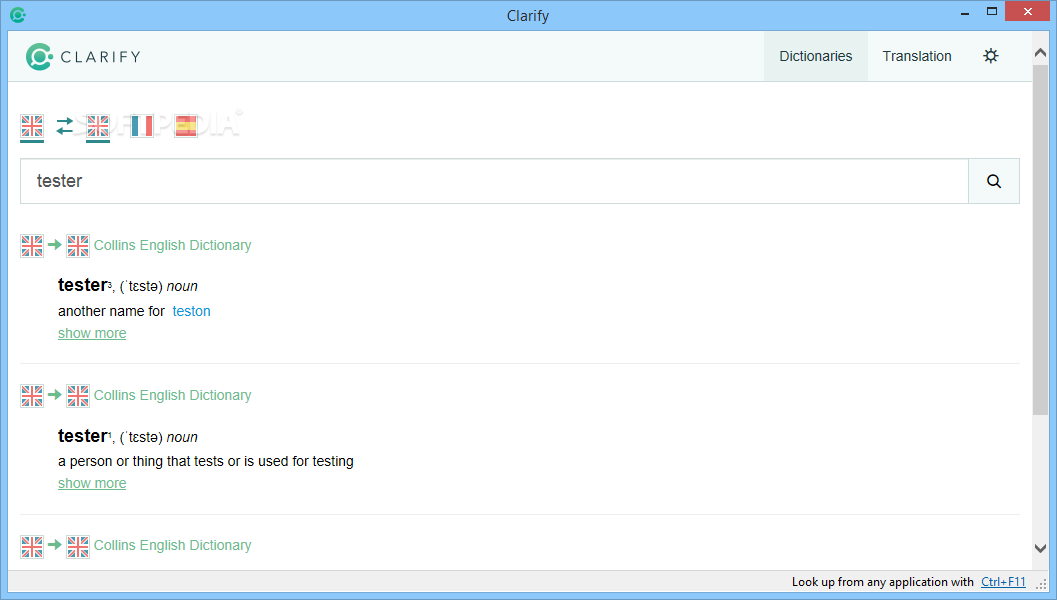Close the Clarify window
The width and height of the screenshot is (1057, 600).
click(1027, 11)
